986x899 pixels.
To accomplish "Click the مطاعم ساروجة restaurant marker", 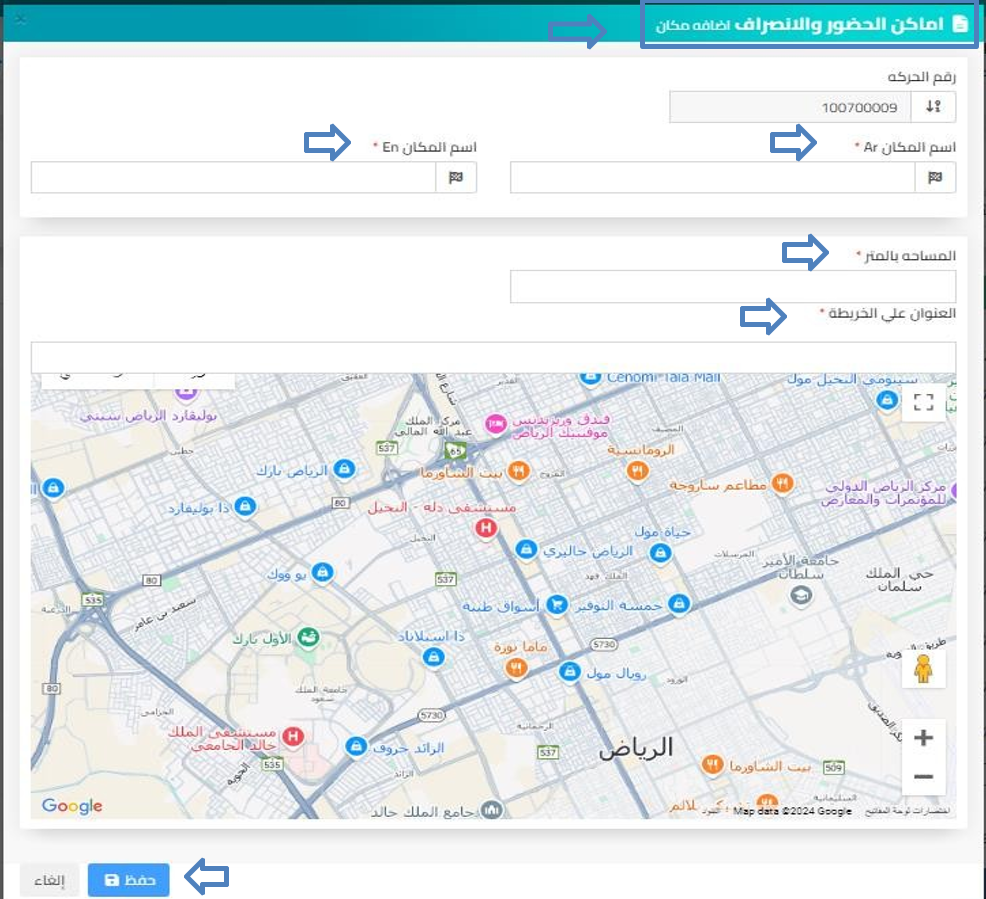I will [x=782, y=483].
